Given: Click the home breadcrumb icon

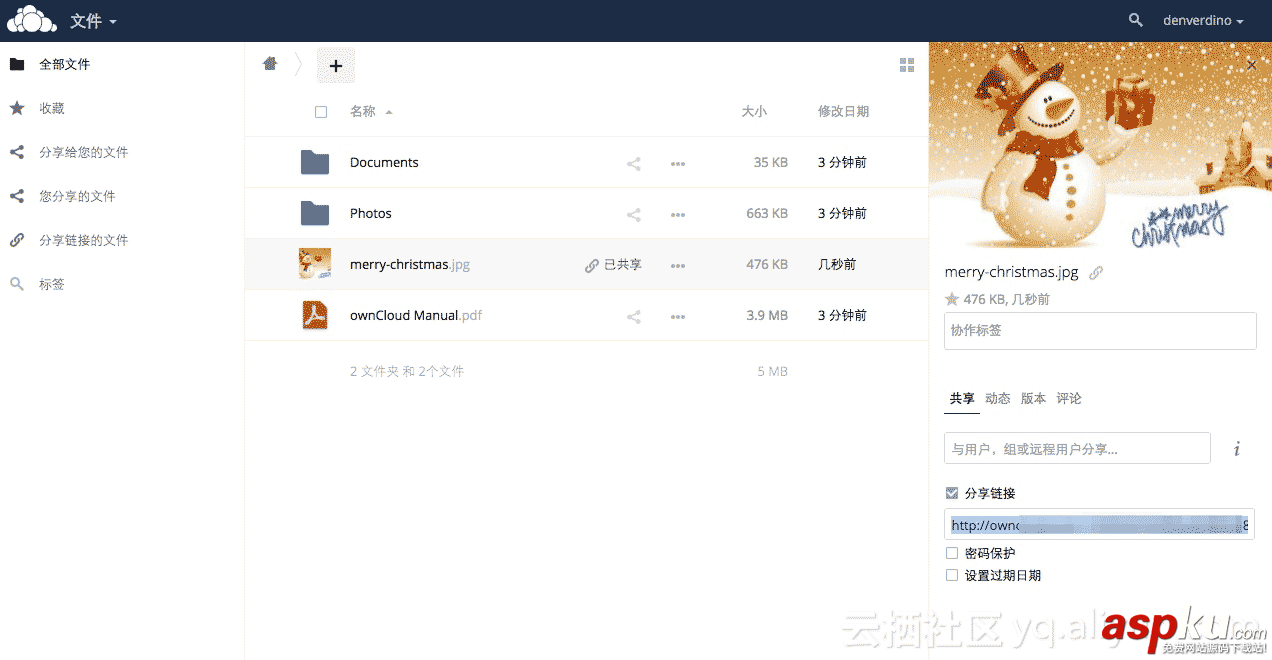Looking at the screenshot, I should pos(269,63).
